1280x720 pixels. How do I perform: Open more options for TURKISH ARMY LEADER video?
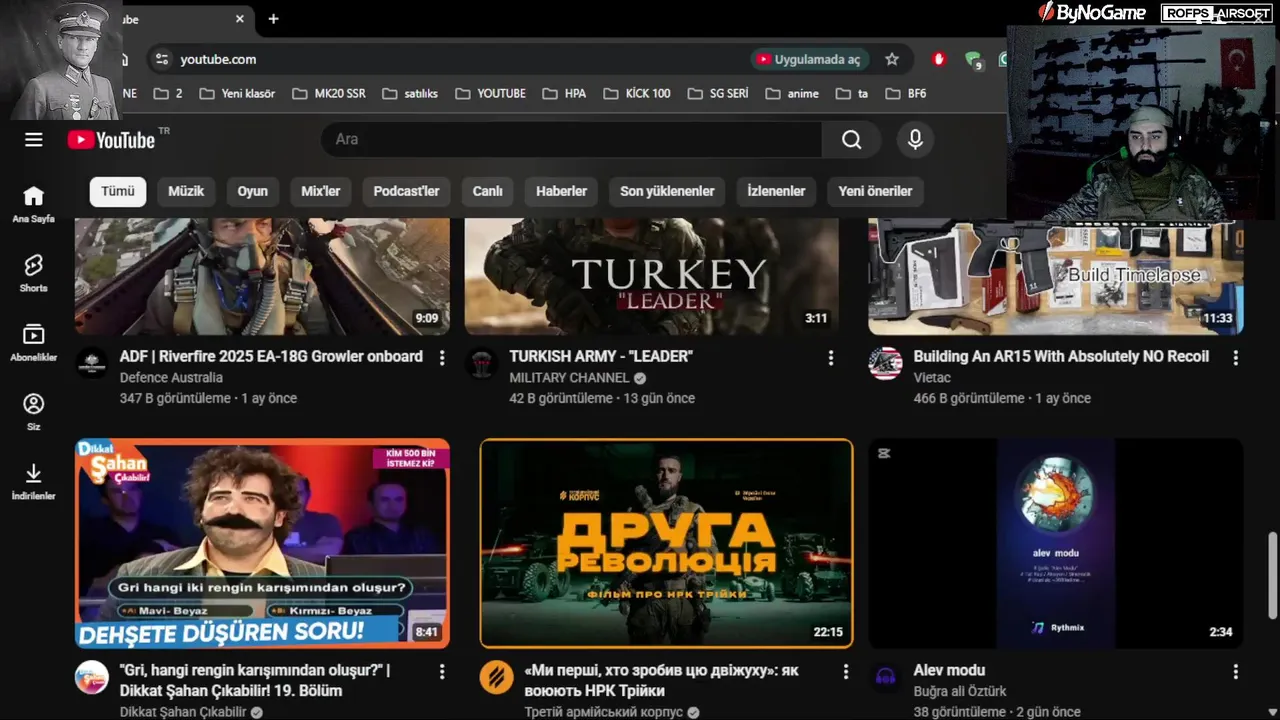click(x=830, y=357)
